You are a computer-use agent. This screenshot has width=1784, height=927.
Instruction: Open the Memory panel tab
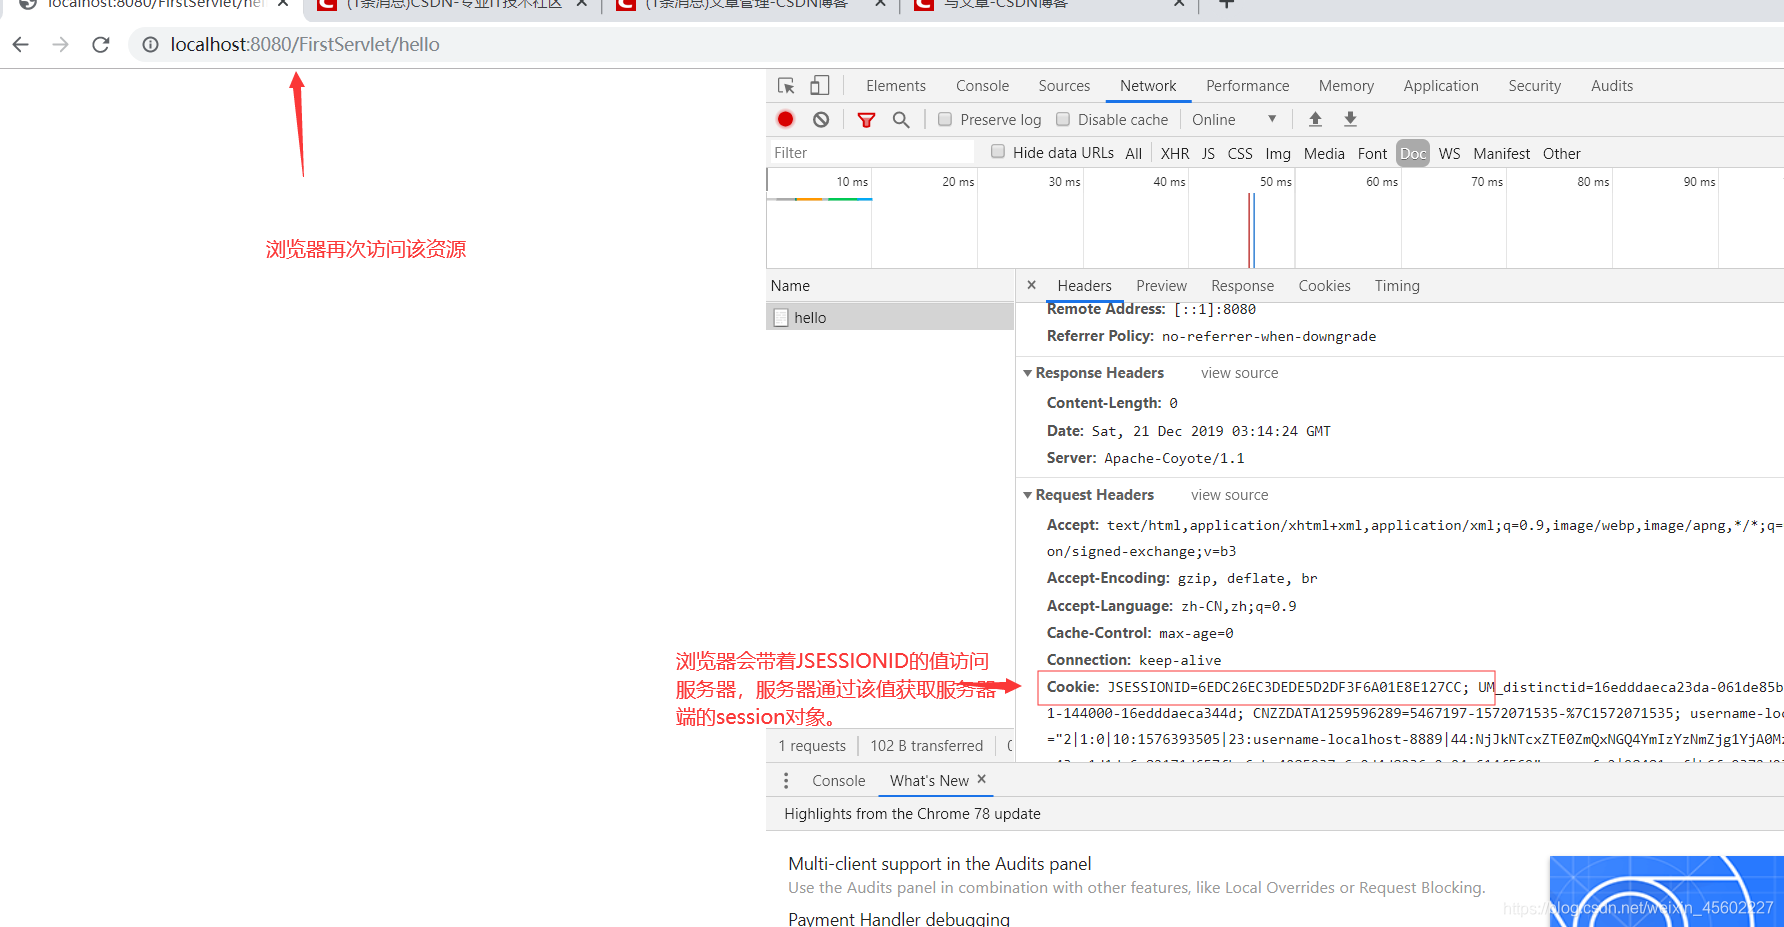coord(1346,86)
